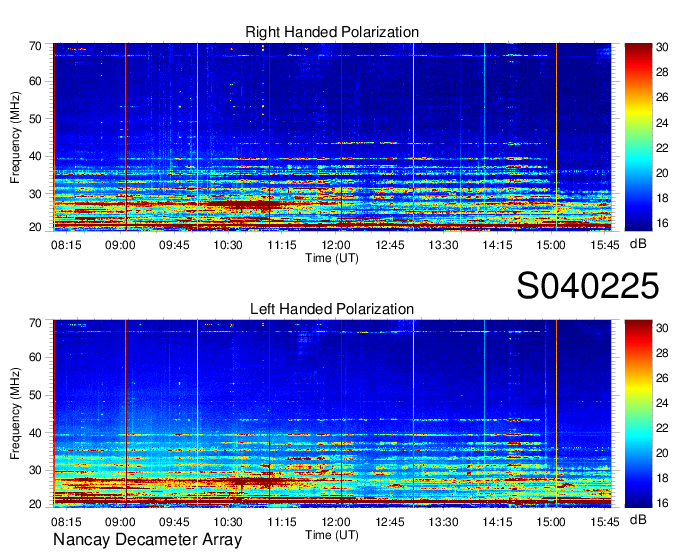The image size is (680, 552).
Task: Click the 09:45 tick on the bottom time axis
Action: [174, 522]
